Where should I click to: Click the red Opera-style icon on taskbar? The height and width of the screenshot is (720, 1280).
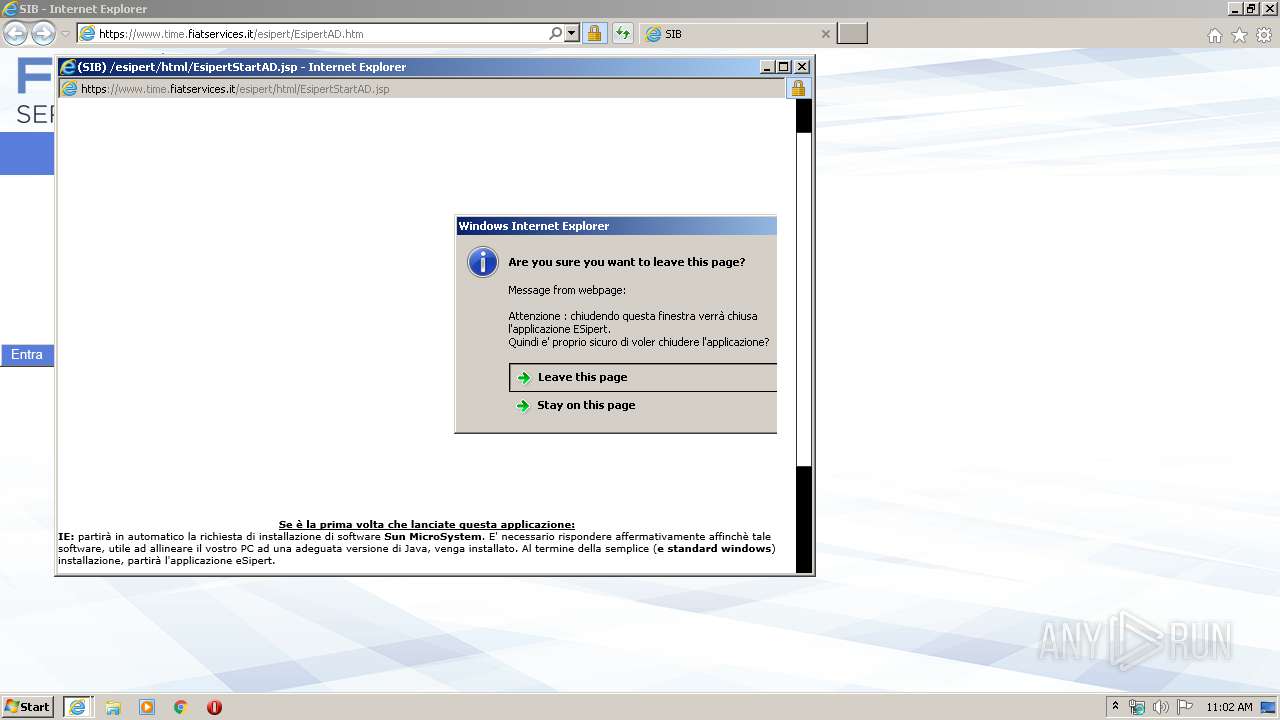214,707
